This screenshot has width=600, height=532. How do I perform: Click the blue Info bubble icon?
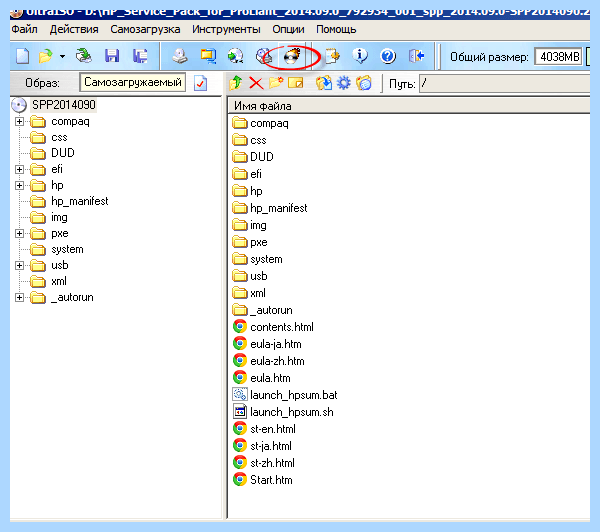click(360, 56)
